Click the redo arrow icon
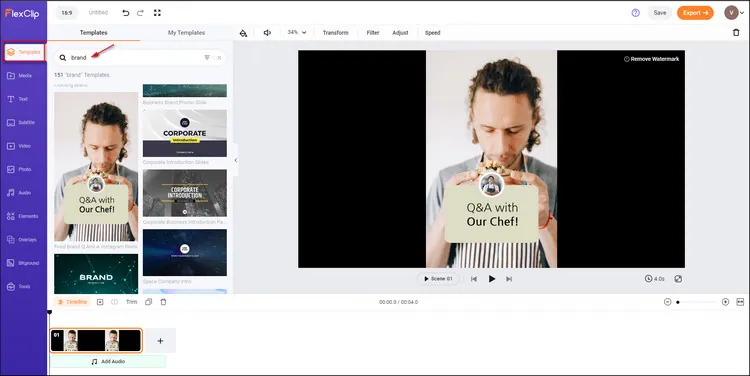The height and width of the screenshot is (376, 750). coord(140,13)
